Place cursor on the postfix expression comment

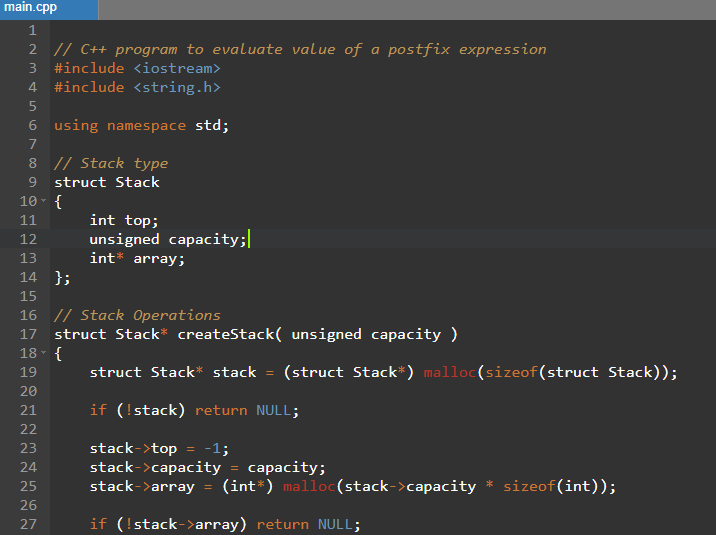[x=300, y=49]
